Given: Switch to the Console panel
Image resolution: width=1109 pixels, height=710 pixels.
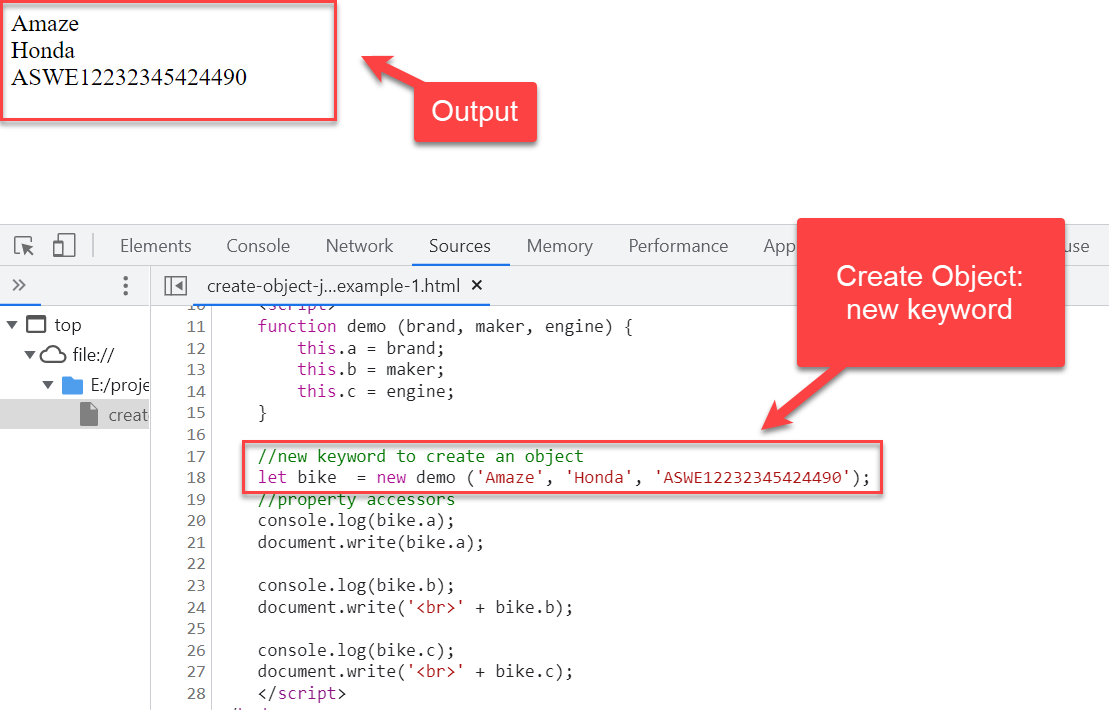Looking at the screenshot, I should pos(257,245).
